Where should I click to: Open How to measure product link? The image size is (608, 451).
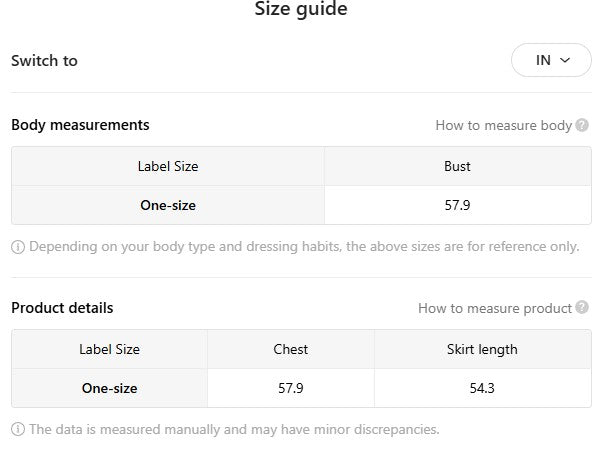(494, 308)
